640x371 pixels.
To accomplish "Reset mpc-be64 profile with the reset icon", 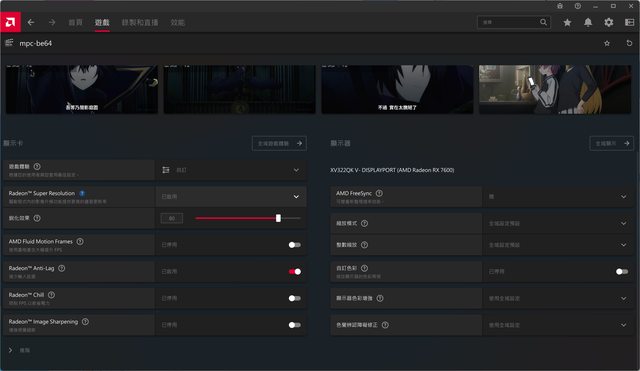I will tap(629, 43).
